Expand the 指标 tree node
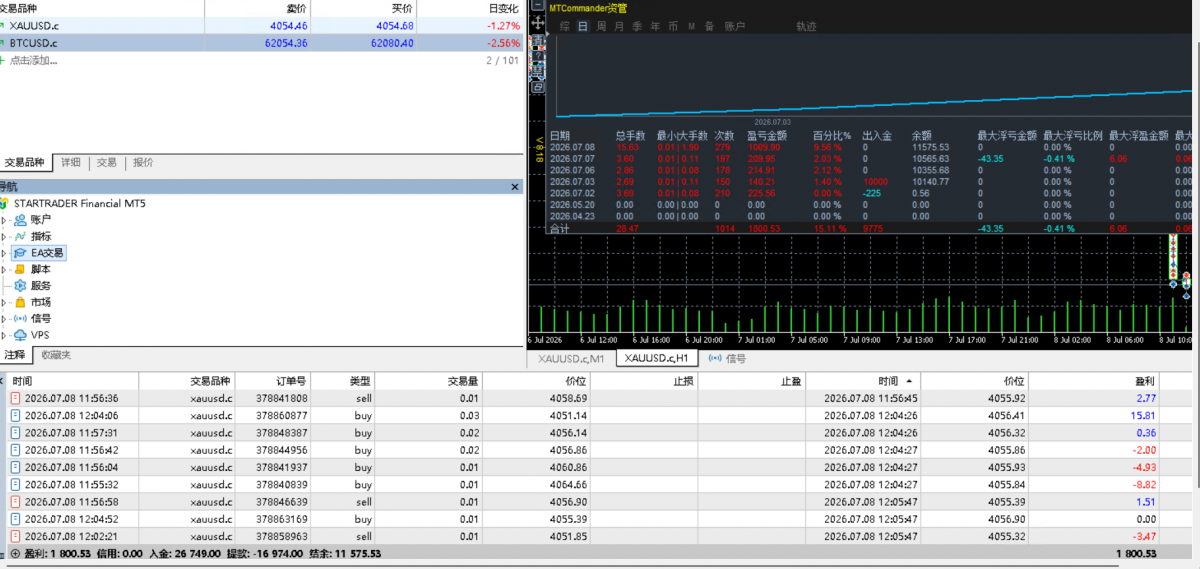 coord(5,236)
